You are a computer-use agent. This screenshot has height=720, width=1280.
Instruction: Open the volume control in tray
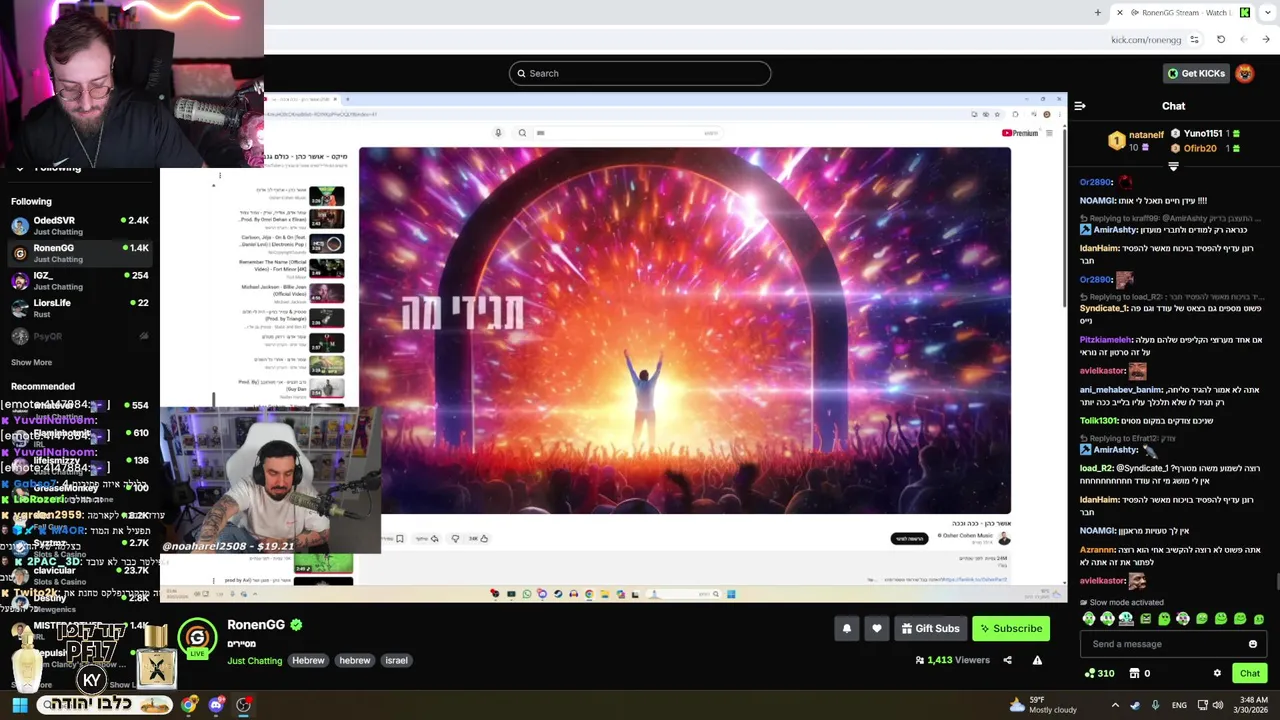(1217, 705)
